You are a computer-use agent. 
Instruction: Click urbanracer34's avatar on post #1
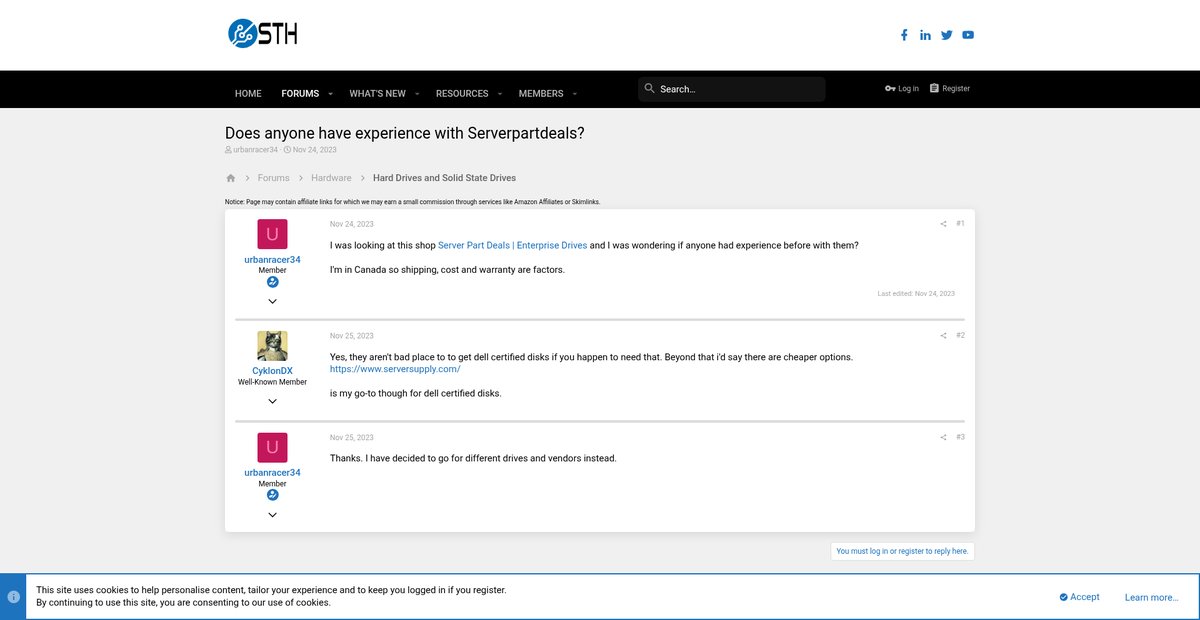pyautogui.click(x=272, y=235)
